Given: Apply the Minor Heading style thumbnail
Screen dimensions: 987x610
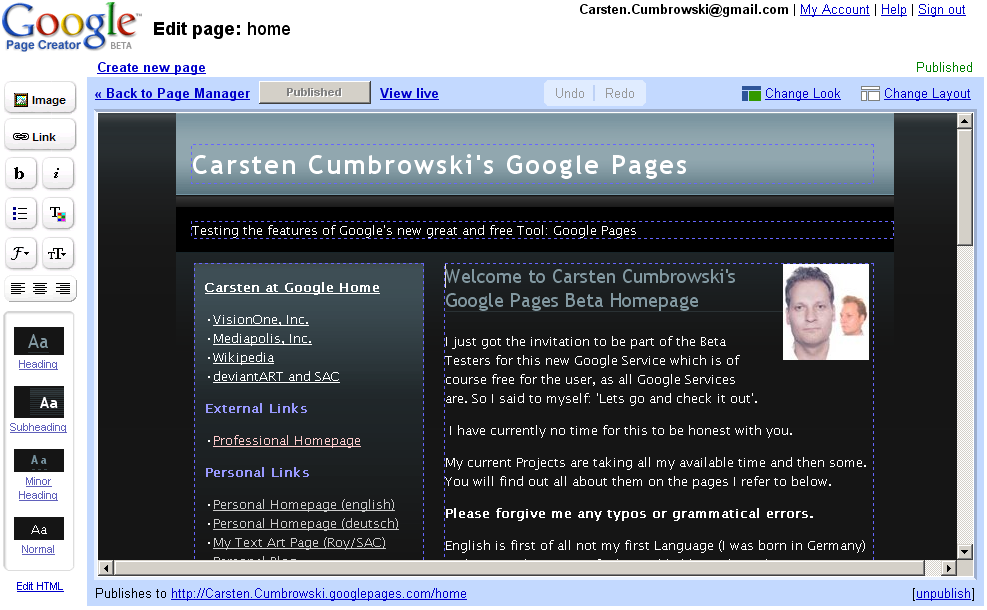Looking at the screenshot, I should pyautogui.click(x=39, y=460).
